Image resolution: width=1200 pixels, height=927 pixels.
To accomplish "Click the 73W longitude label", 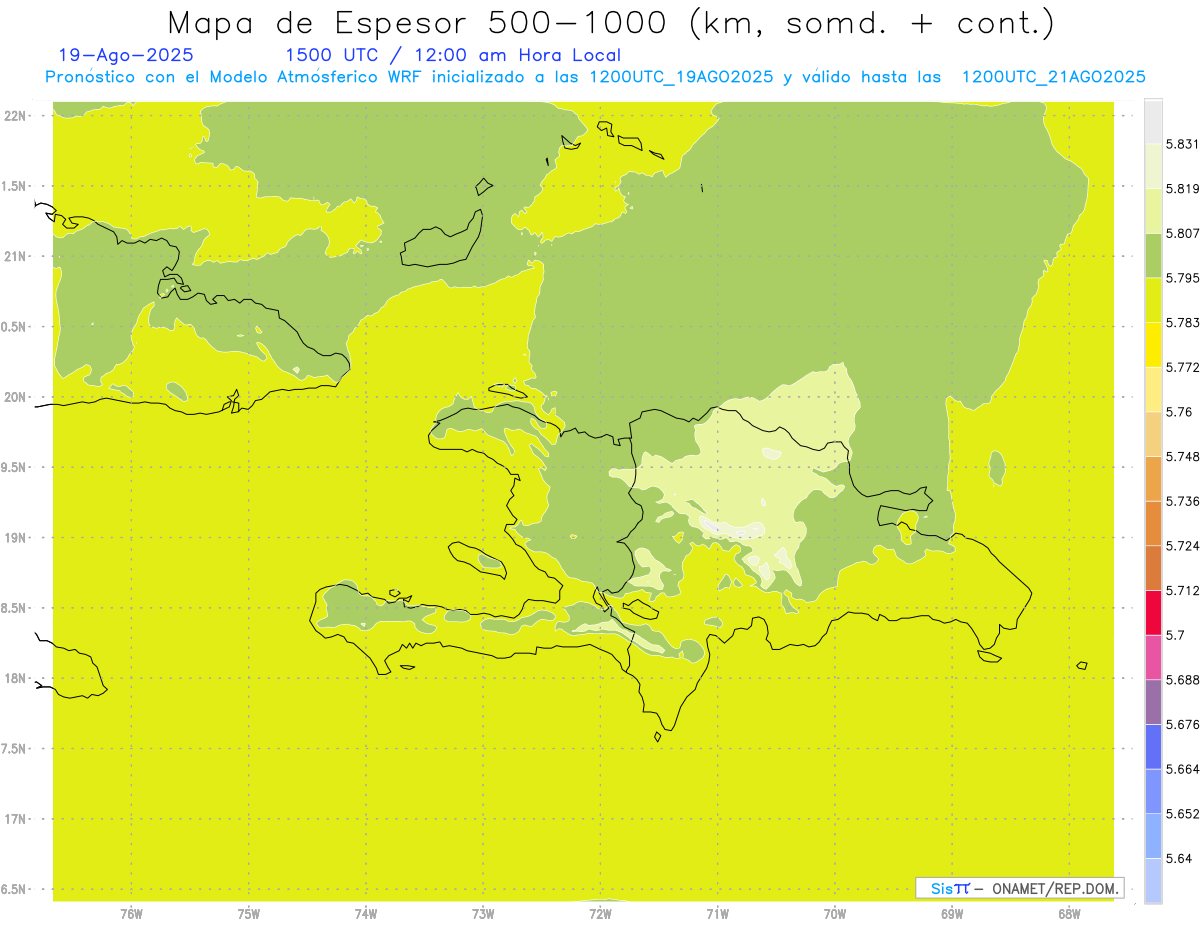I will tap(483, 913).
